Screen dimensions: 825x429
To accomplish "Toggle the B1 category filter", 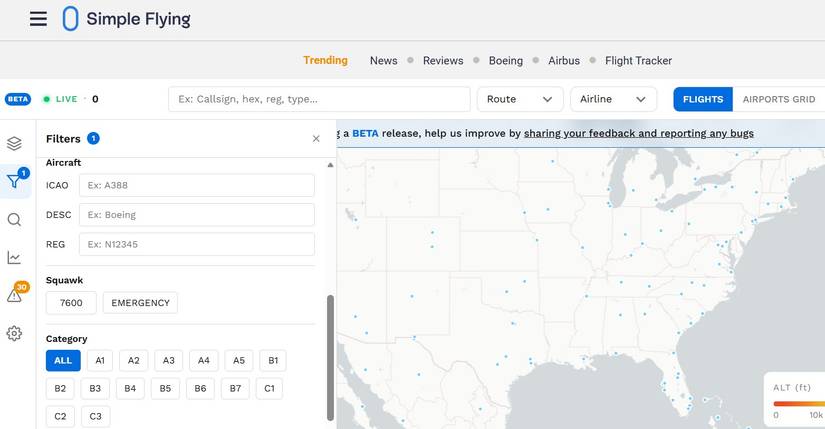I will pos(273,361).
